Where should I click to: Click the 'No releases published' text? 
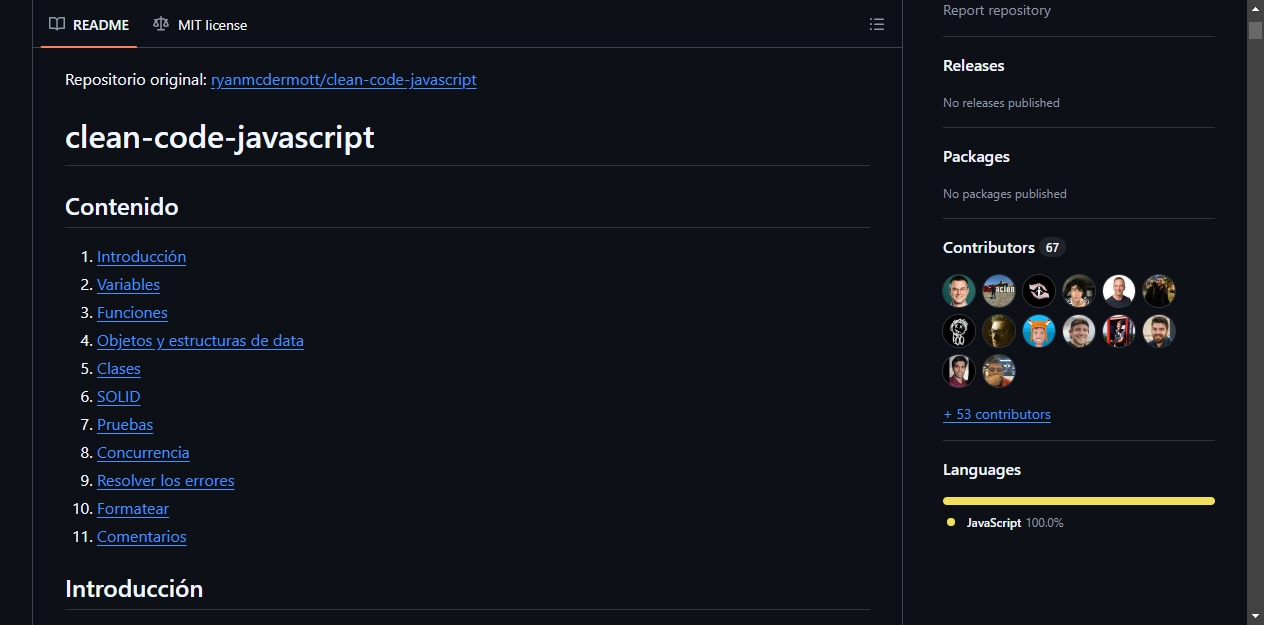(1001, 102)
